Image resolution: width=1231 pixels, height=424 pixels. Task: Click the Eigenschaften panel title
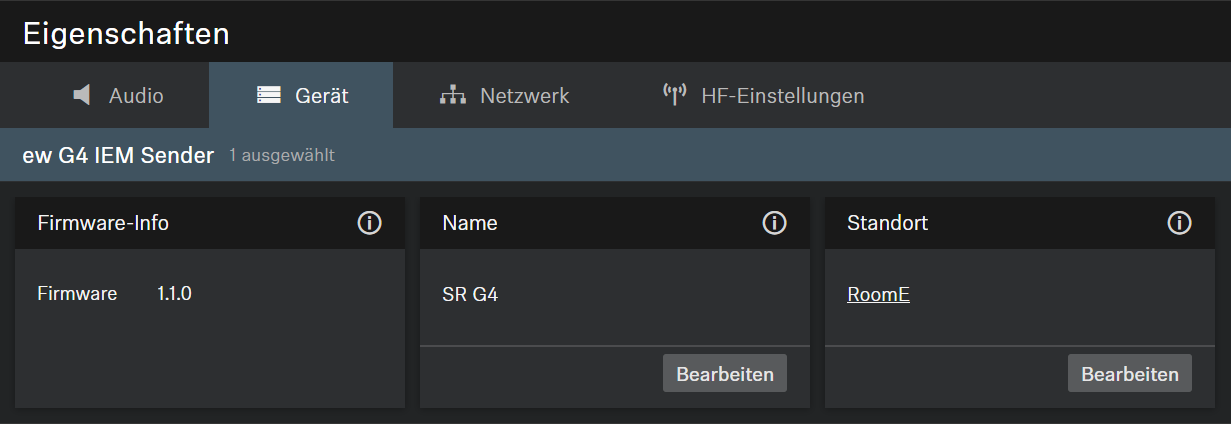(x=126, y=33)
